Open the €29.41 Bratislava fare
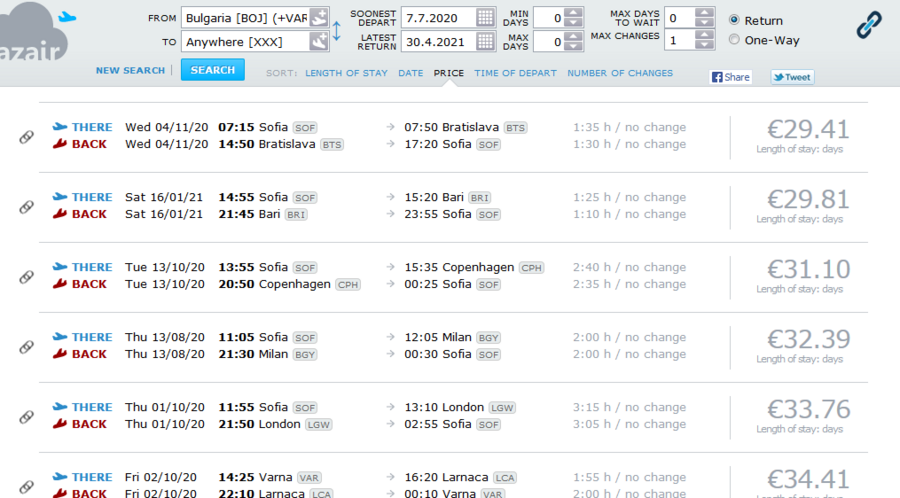The width and height of the screenshot is (900, 498). click(x=808, y=129)
